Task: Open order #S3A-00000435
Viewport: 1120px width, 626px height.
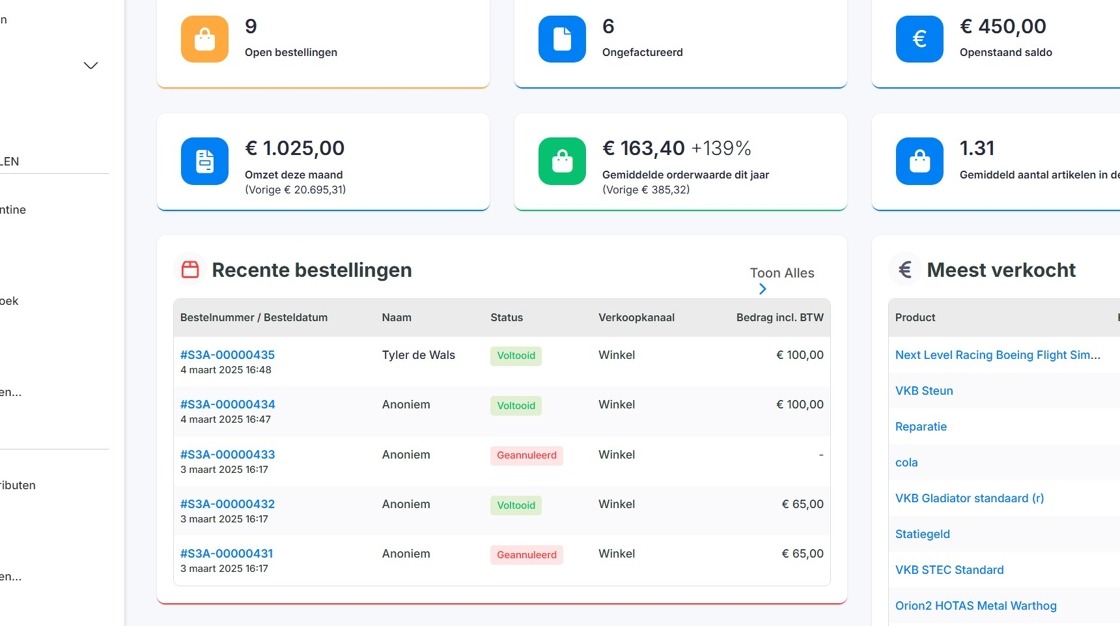Action: (x=227, y=354)
